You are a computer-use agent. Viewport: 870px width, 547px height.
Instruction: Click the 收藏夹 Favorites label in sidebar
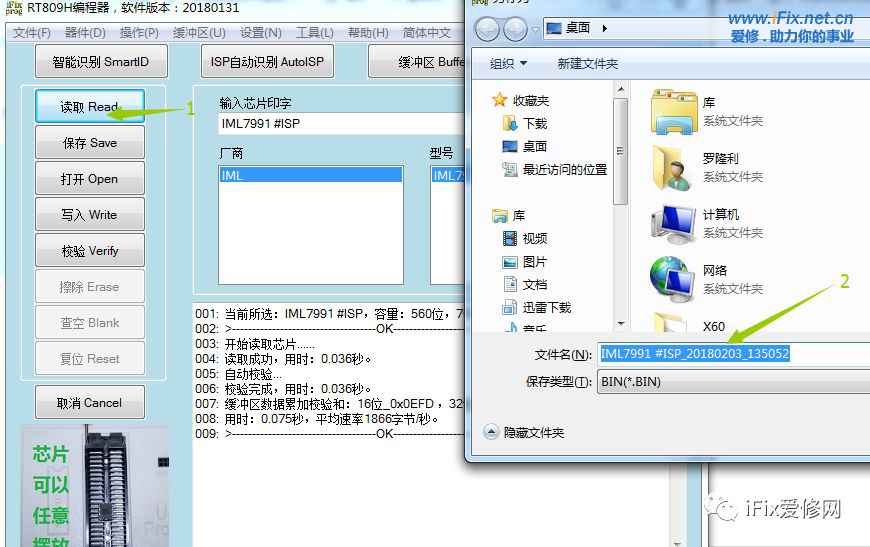tap(531, 100)
